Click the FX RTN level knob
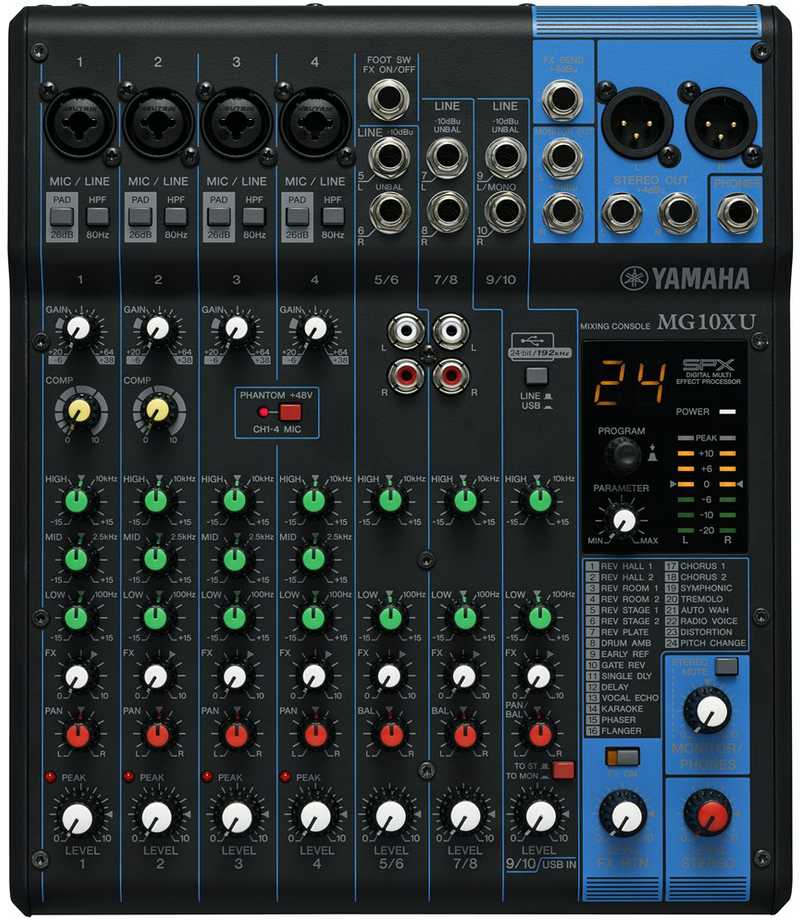 tap(624, 814)
